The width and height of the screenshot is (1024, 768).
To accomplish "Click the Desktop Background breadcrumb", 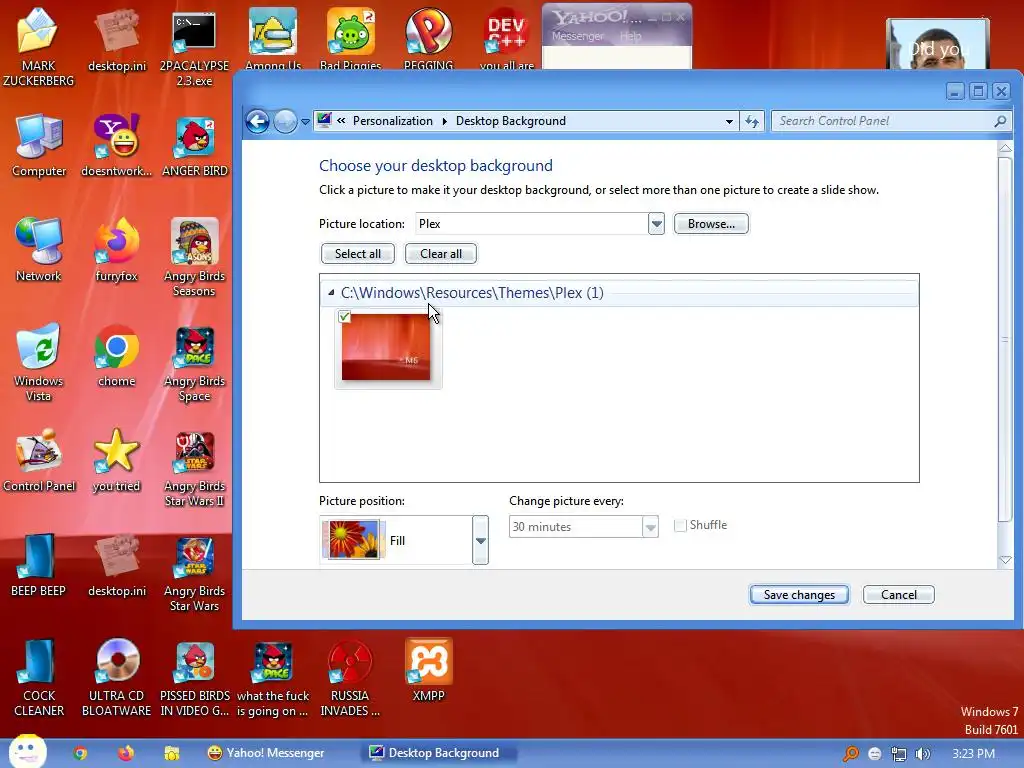I will [x=511, y=121].
